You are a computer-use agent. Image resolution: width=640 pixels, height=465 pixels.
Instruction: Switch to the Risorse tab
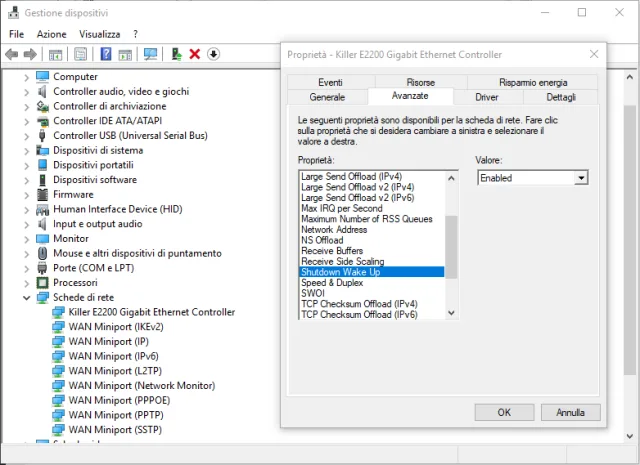[421, 82]
